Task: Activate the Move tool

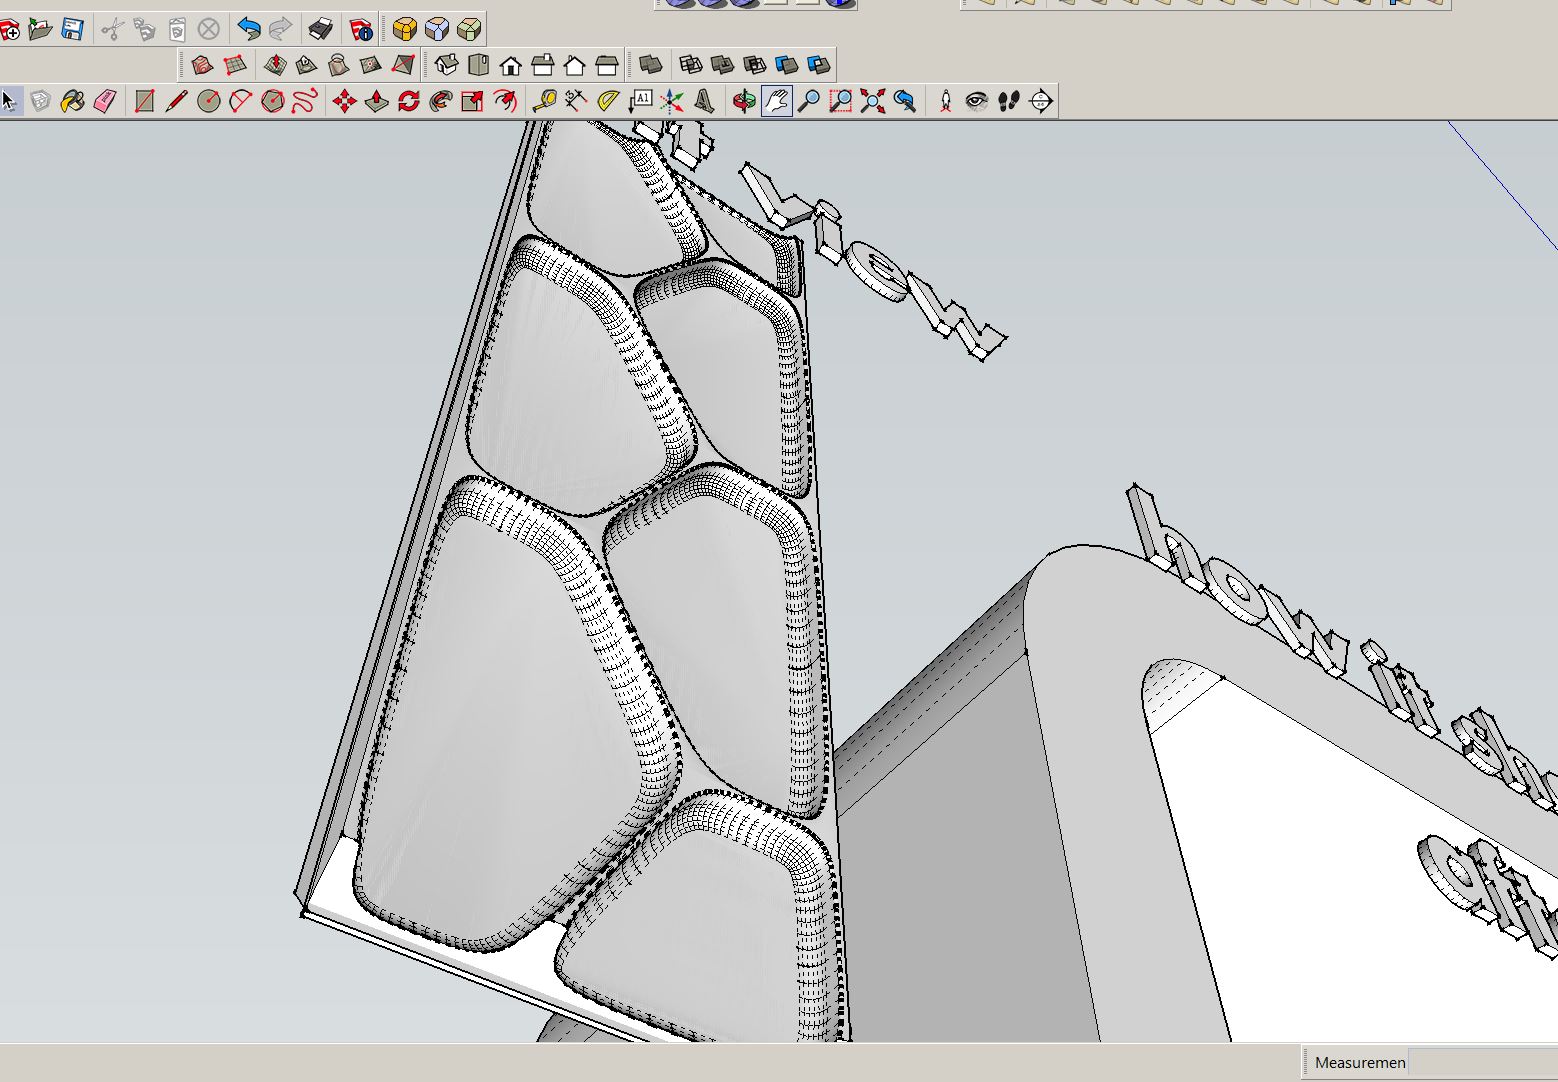Action: [345, 101]
